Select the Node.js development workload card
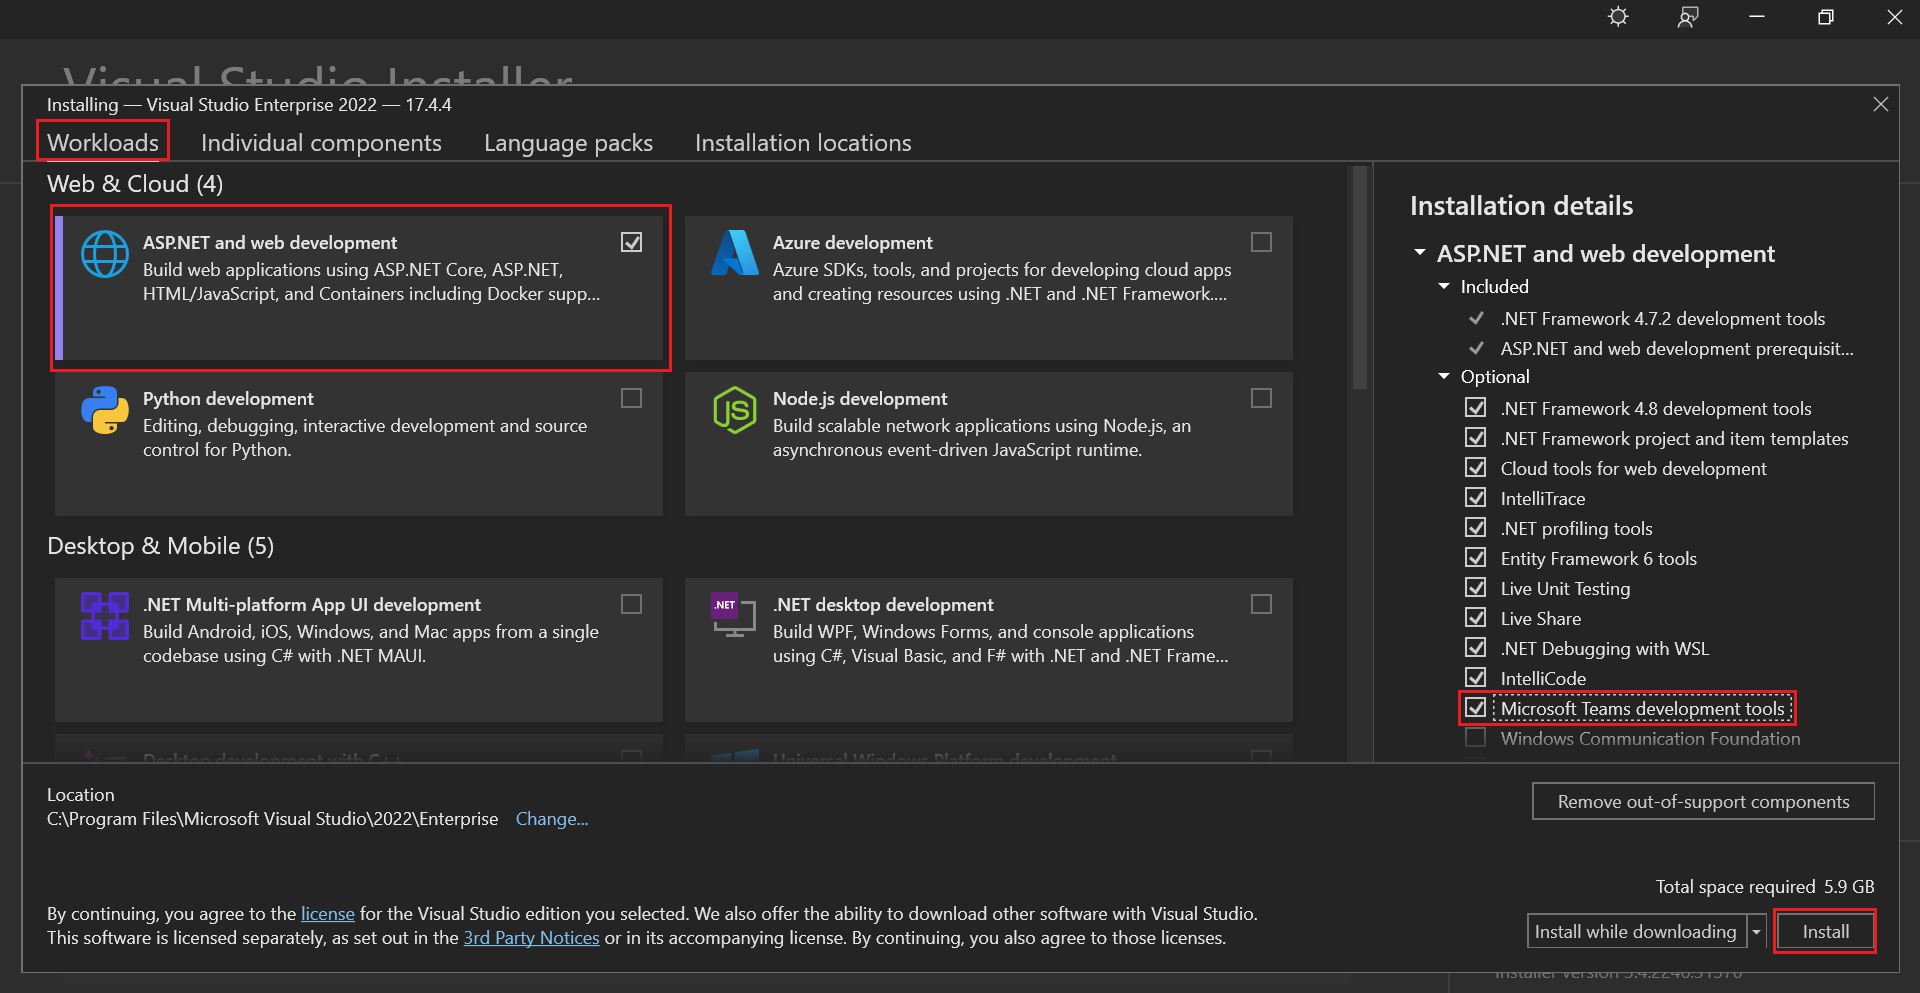Image resolution: width=1920 pixels, height=993 pixels. click(x=989, y=444)
